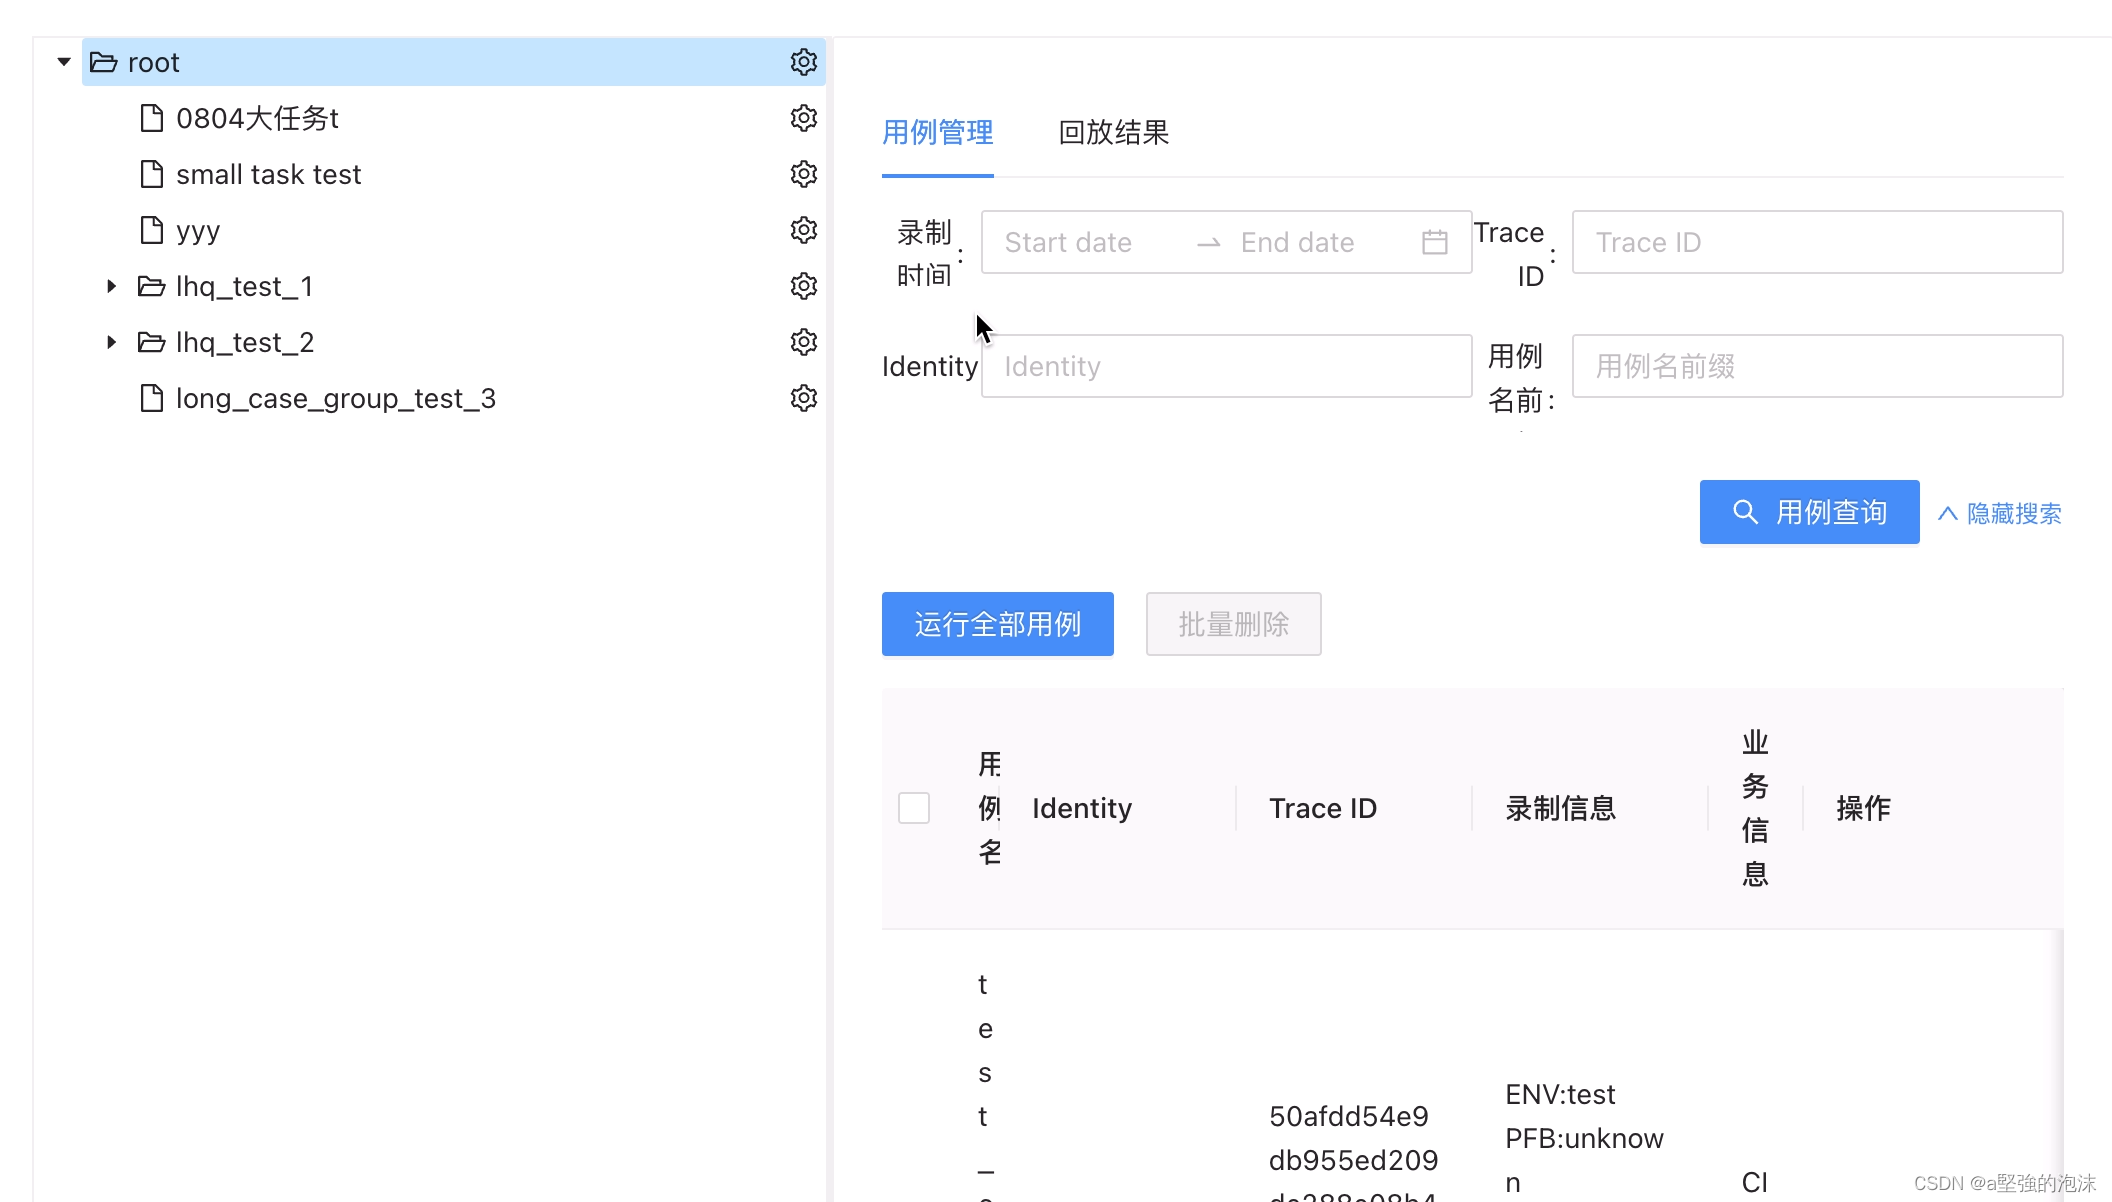Image resolution: width=2112 pixels, height=1202 pixels.
Task: Open settings gear for small task test
Action: [804, 174]
